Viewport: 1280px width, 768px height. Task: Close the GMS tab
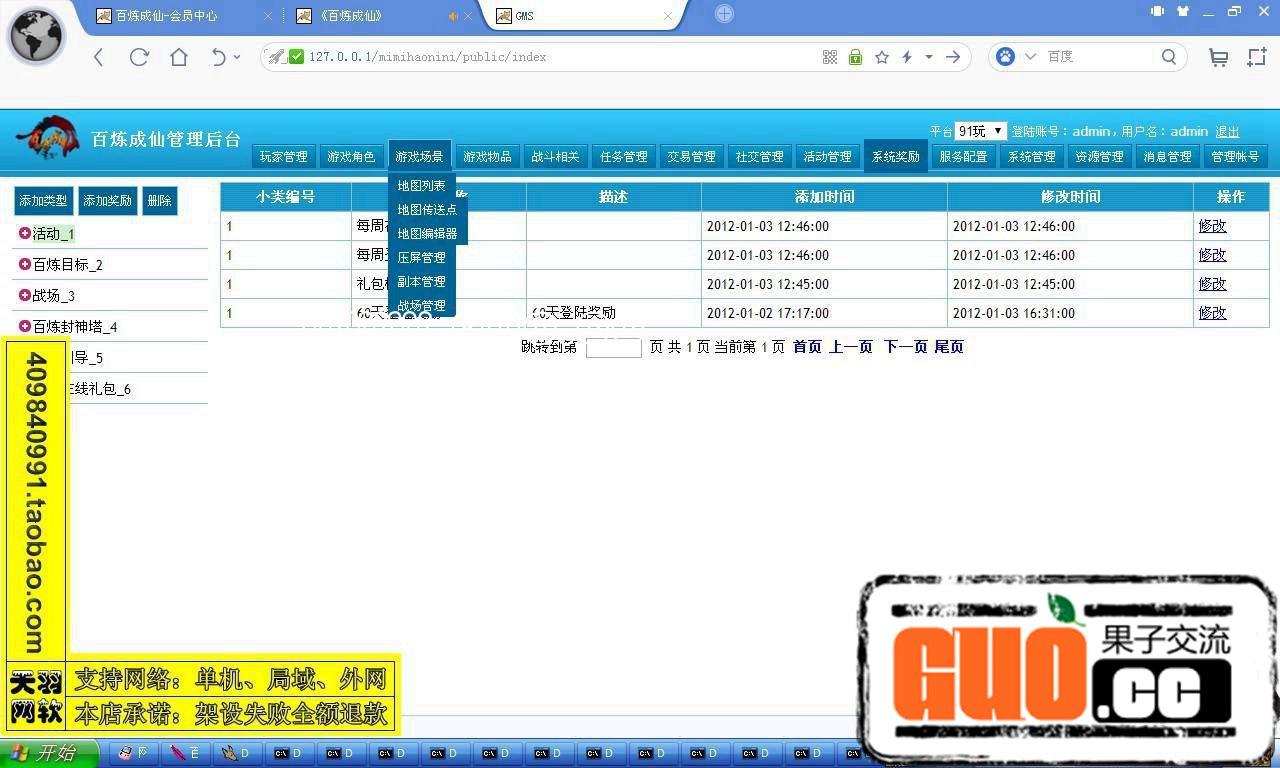point(666,16)
